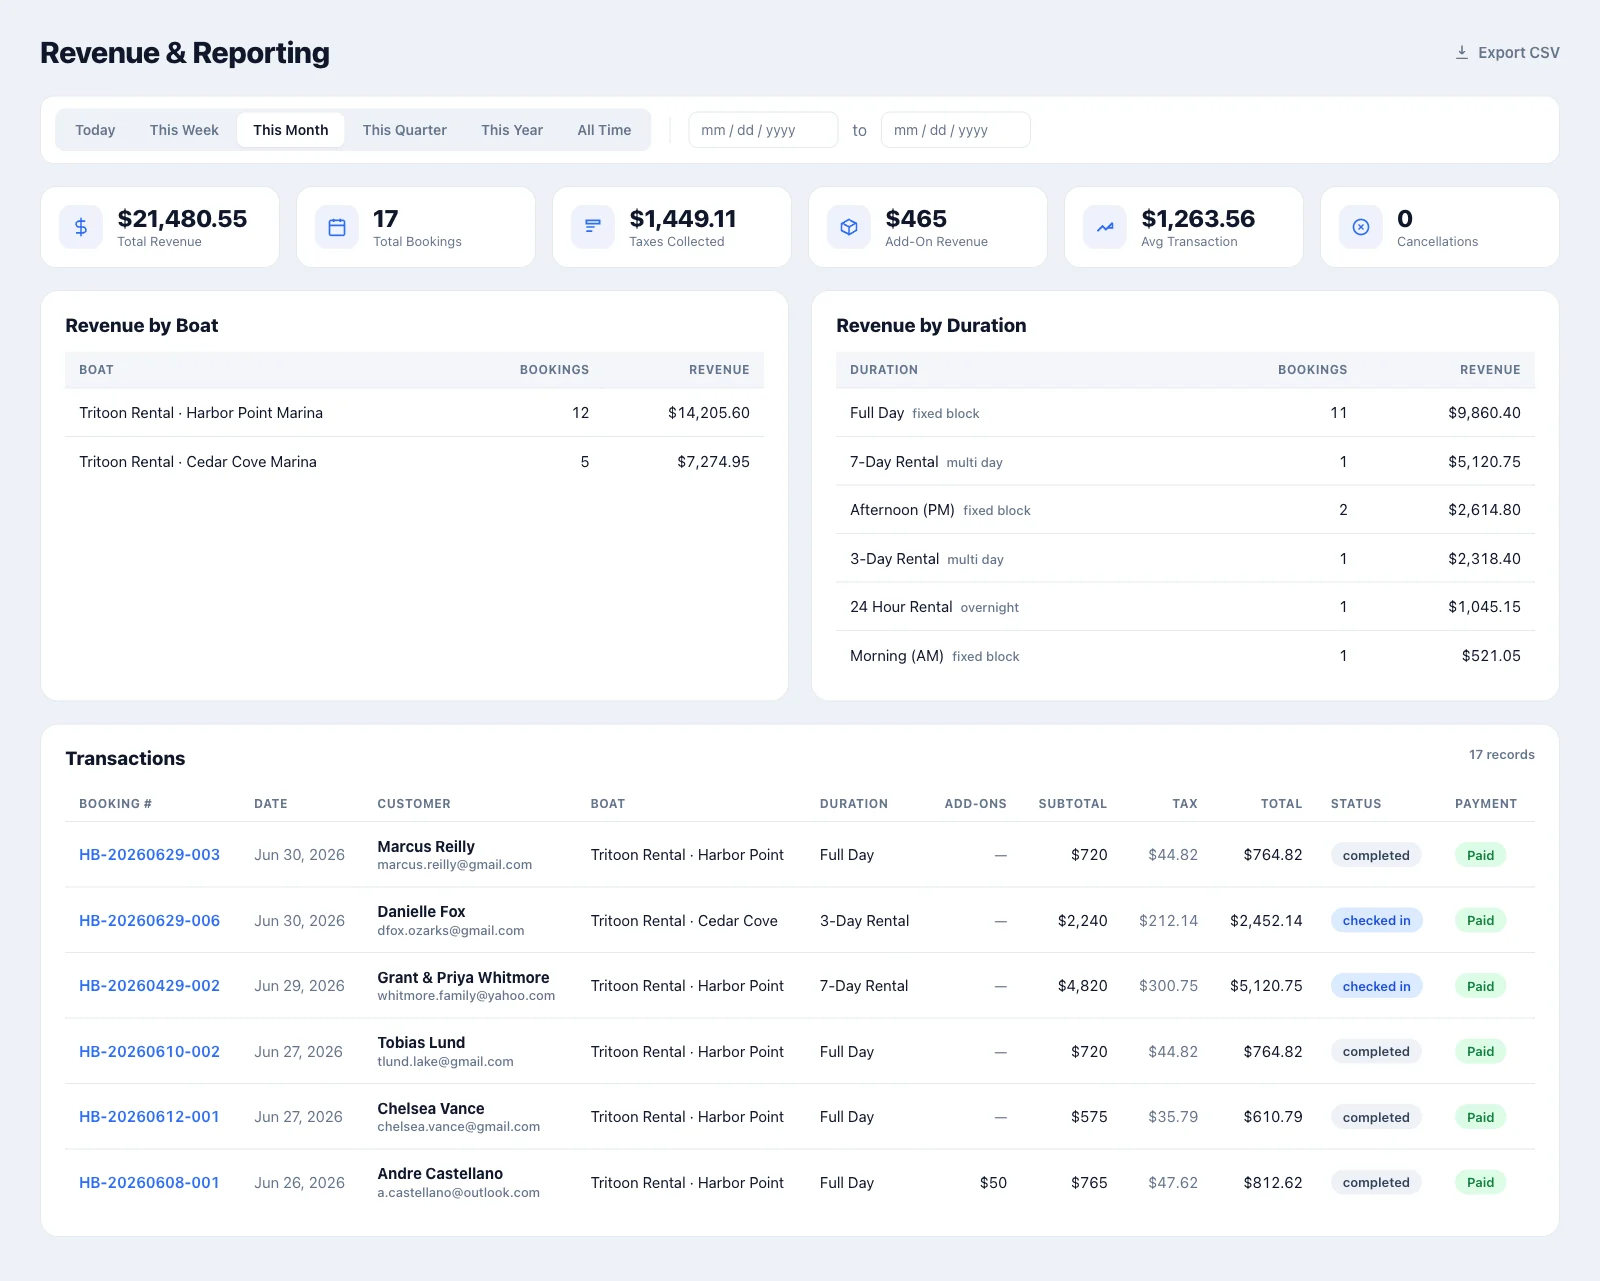Click the CUSTOMER column header

414,804
